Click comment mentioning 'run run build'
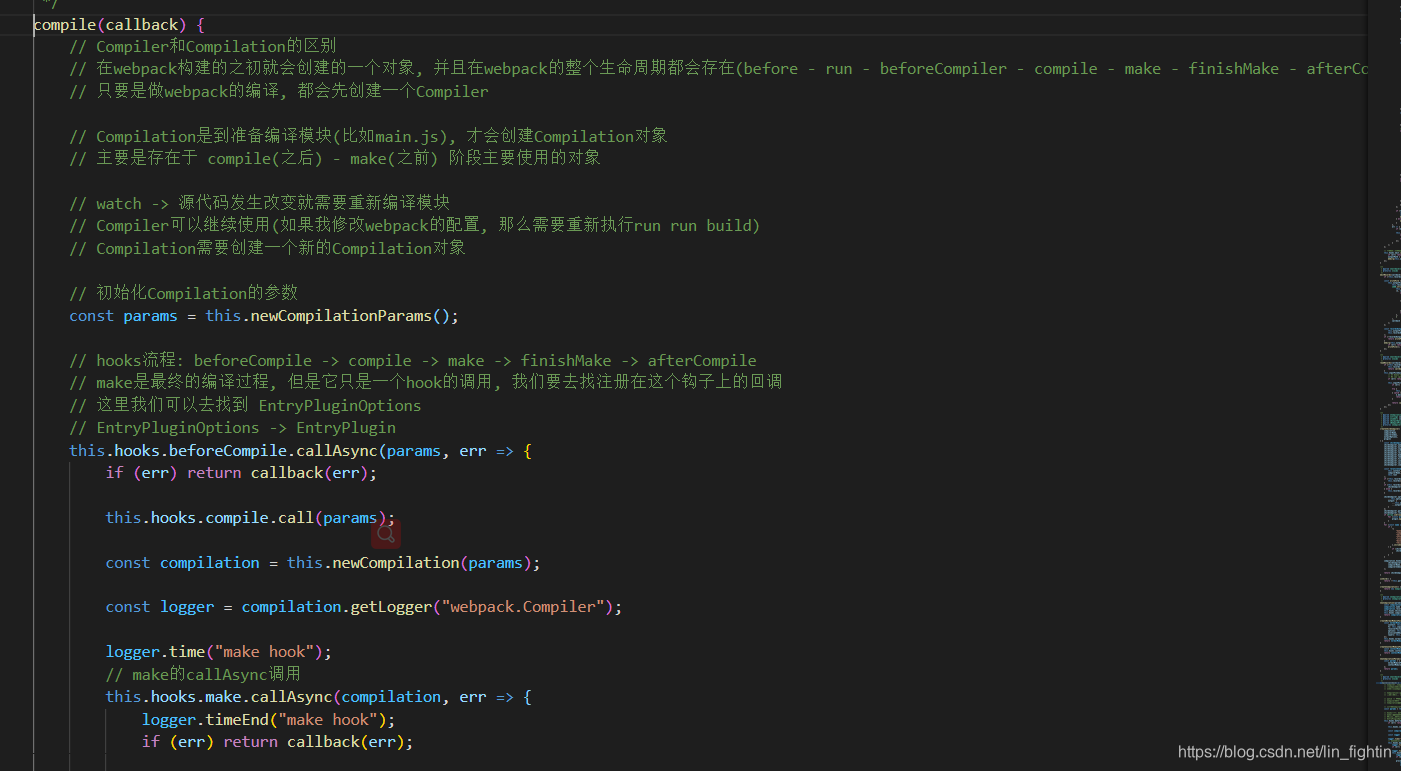This screenshot has width=1401, height=771. pyautogui.click(x=415, y=225)
